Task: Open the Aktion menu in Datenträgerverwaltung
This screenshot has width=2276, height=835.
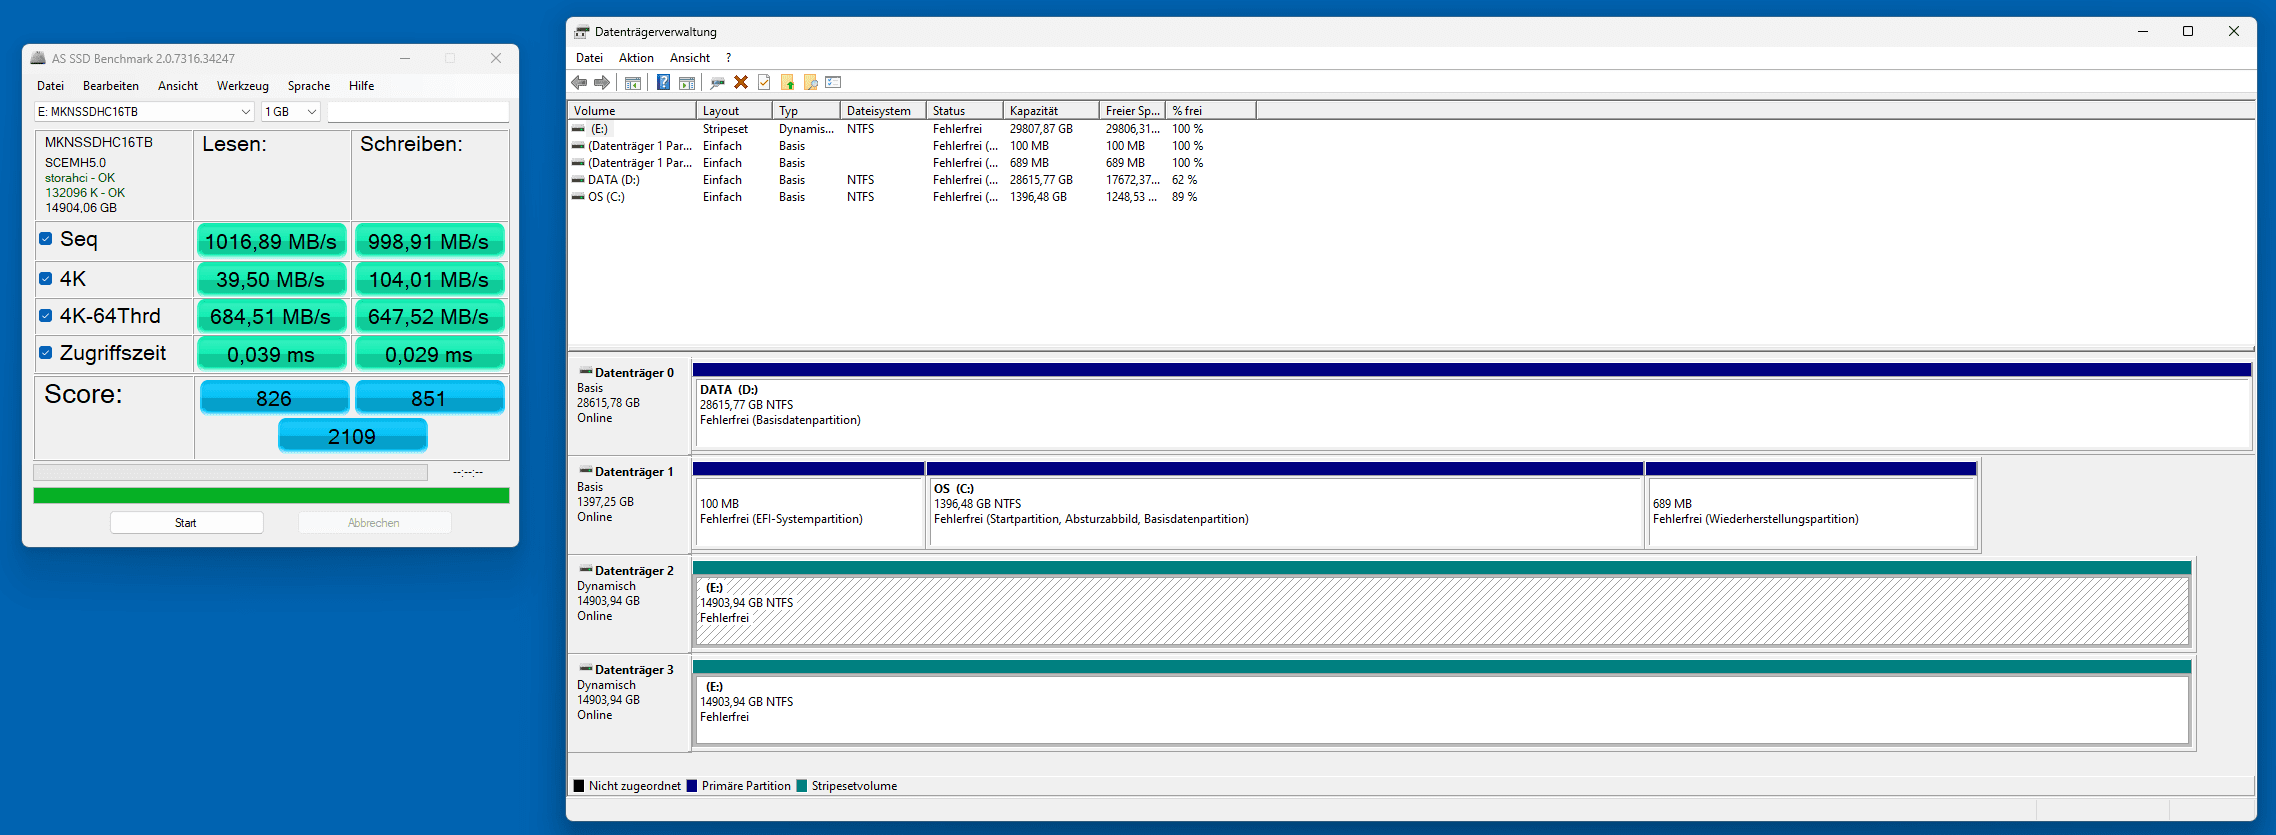Action: pyautogui.click(x=636, y=58)
